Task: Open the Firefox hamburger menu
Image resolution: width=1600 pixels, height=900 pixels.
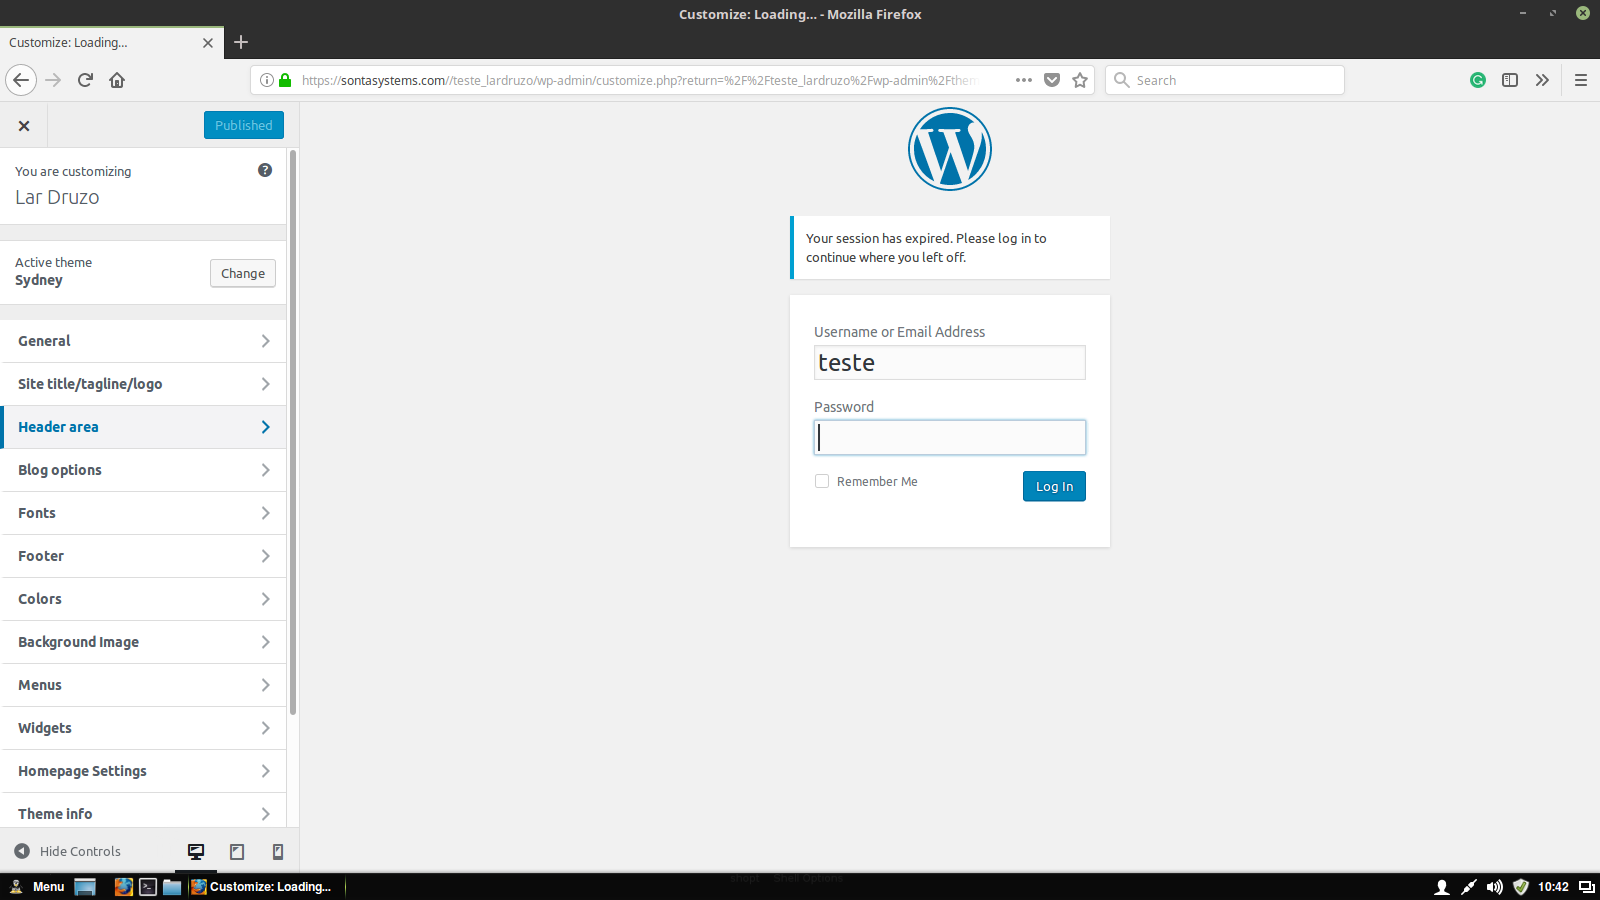Action: point(1581,80)
